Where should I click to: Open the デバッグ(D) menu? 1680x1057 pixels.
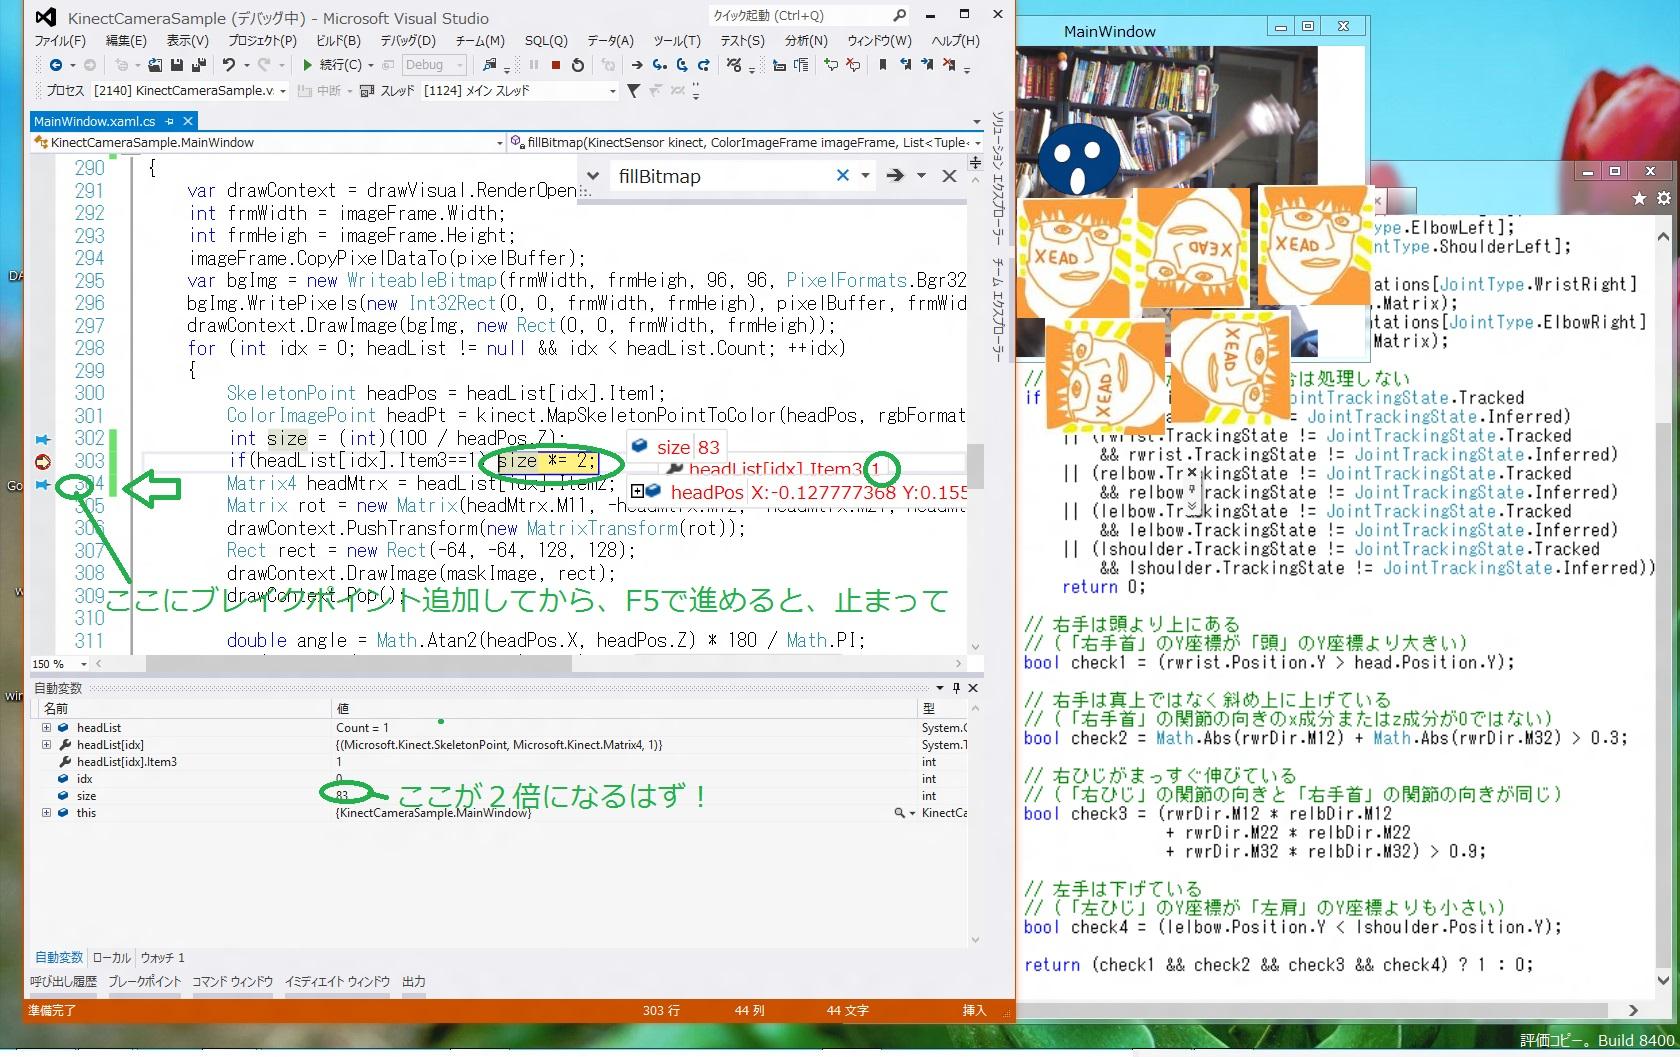click(x=407, y=41)
